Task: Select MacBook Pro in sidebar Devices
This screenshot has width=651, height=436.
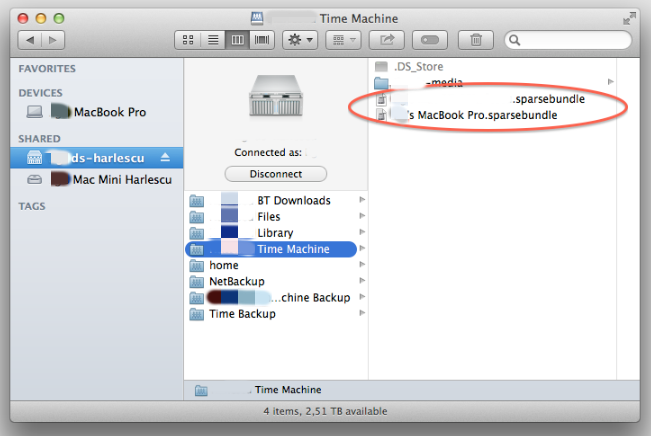Action: click(109, 112)
